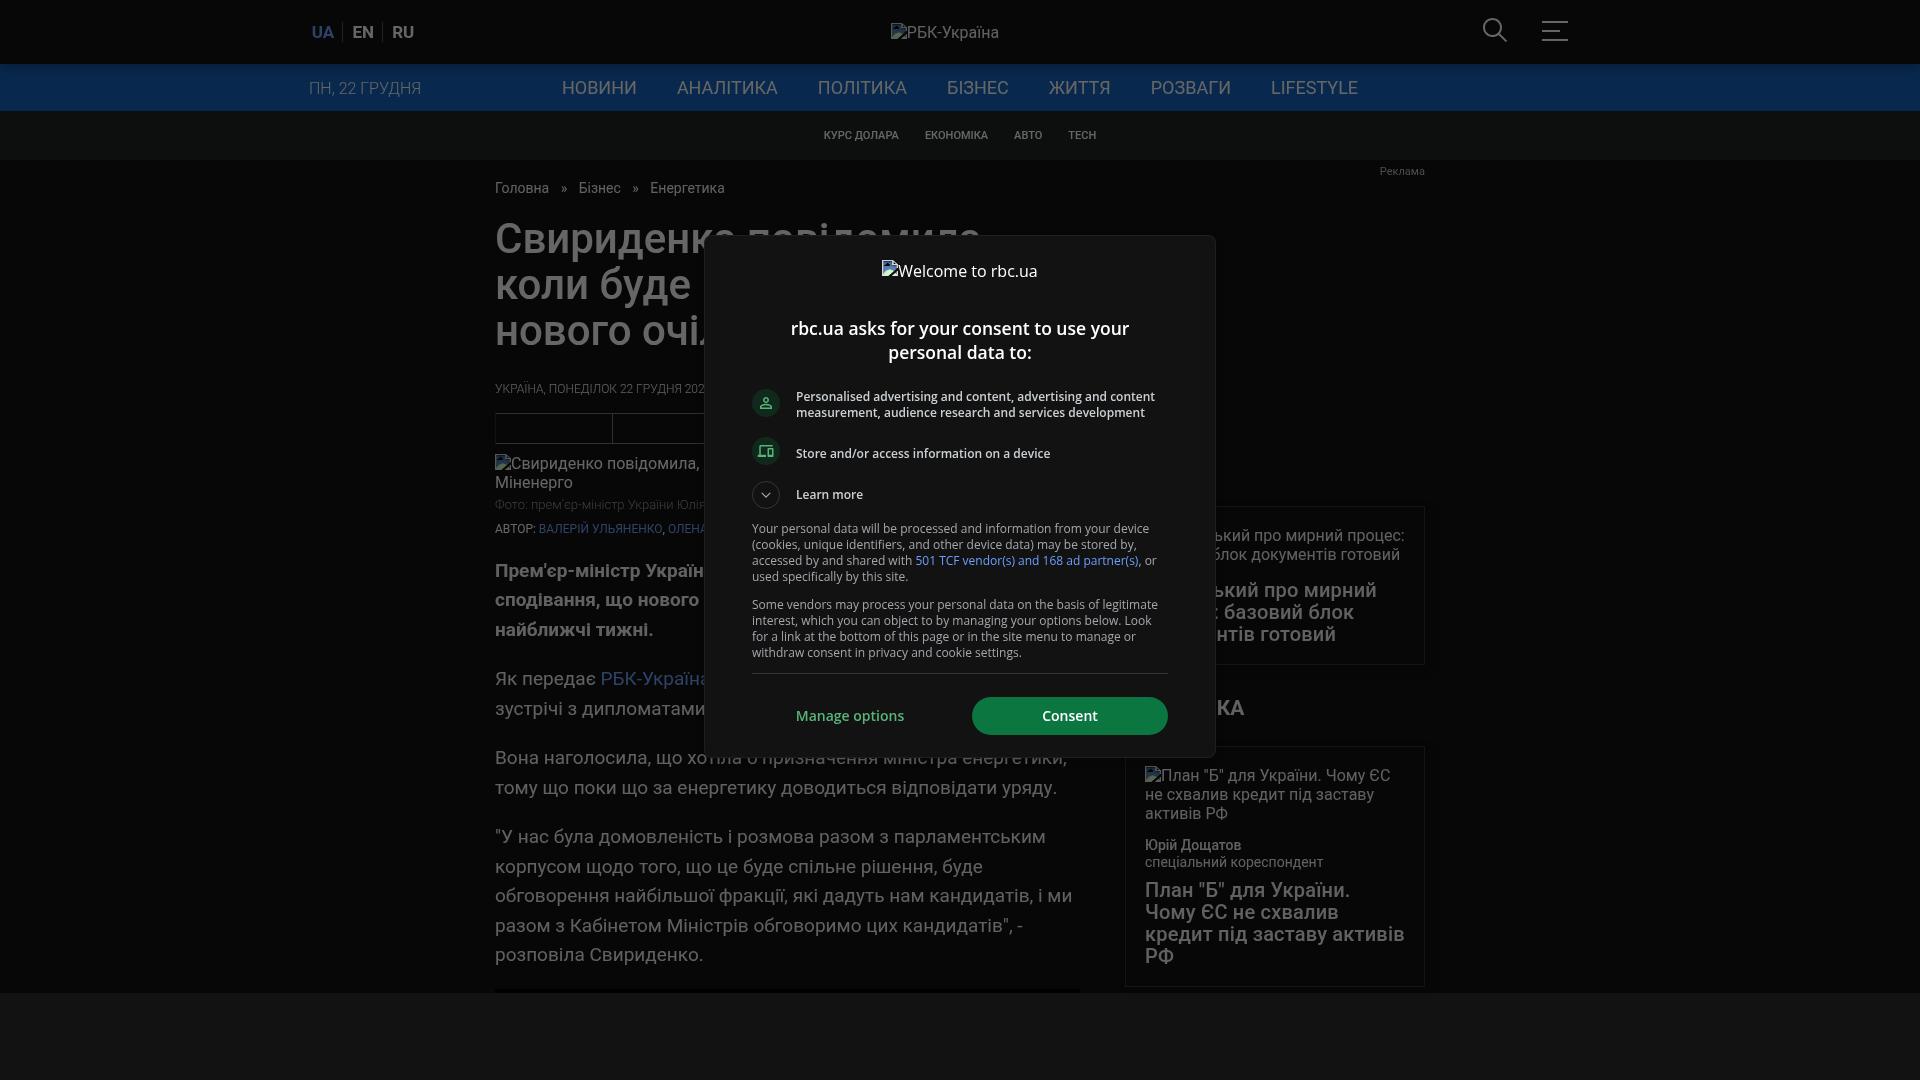1920x1080 pixels.
Task: Click the Енергетика breadcrumb link
Action: point(687,188)
